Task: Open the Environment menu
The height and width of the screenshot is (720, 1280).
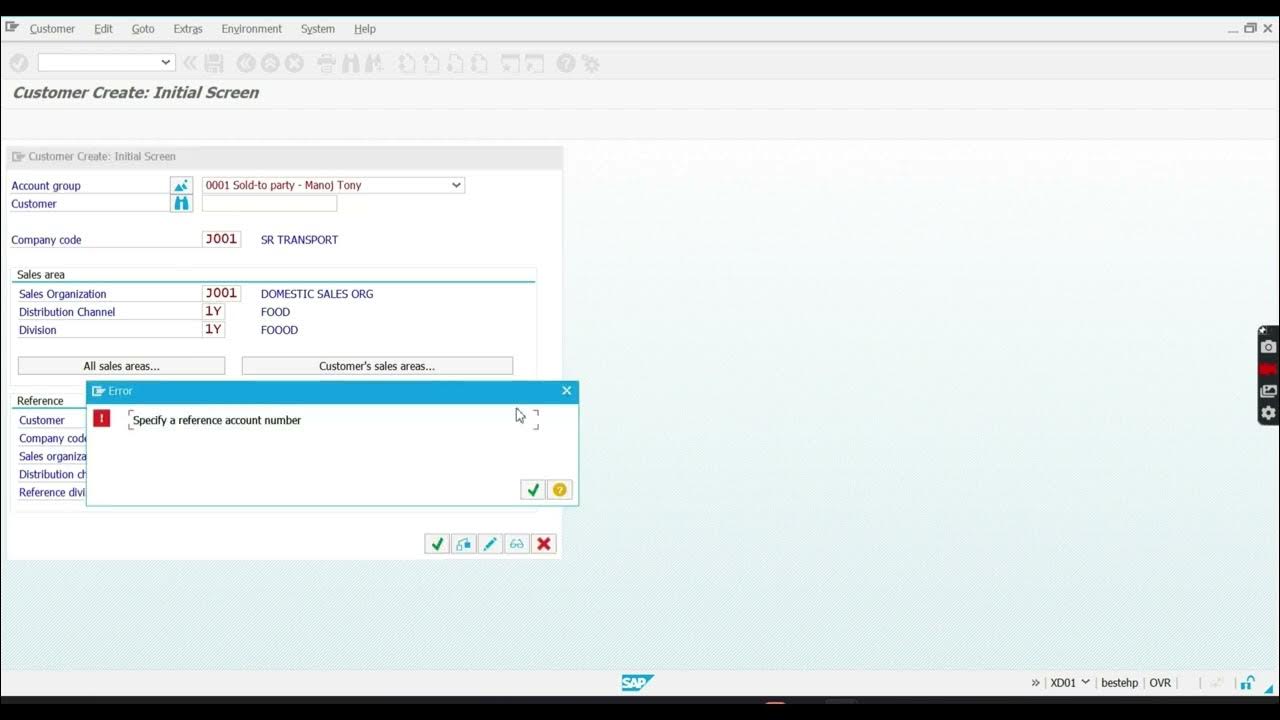Action: coord(252,29)
